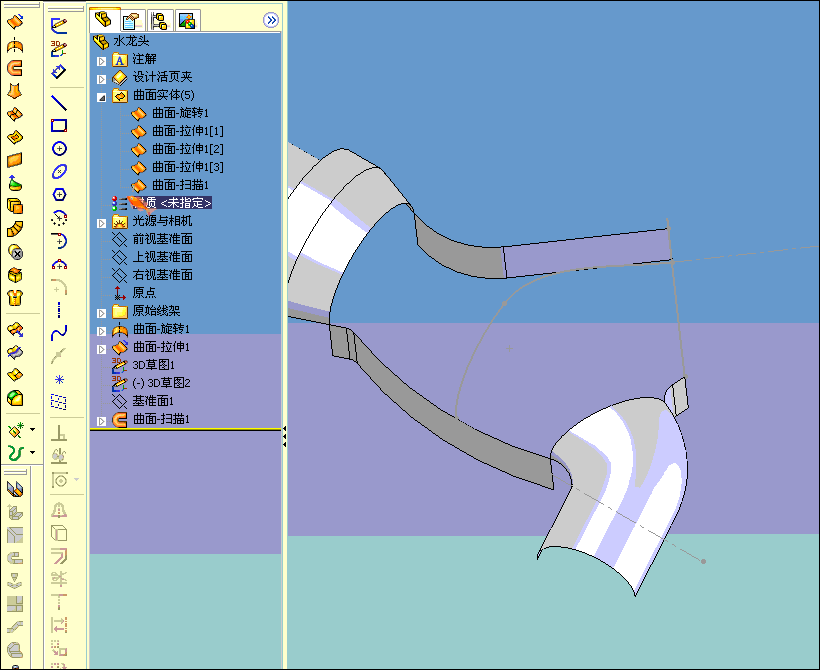
Task: Select the Revolved Surface tool
Action: coord(15,46)
